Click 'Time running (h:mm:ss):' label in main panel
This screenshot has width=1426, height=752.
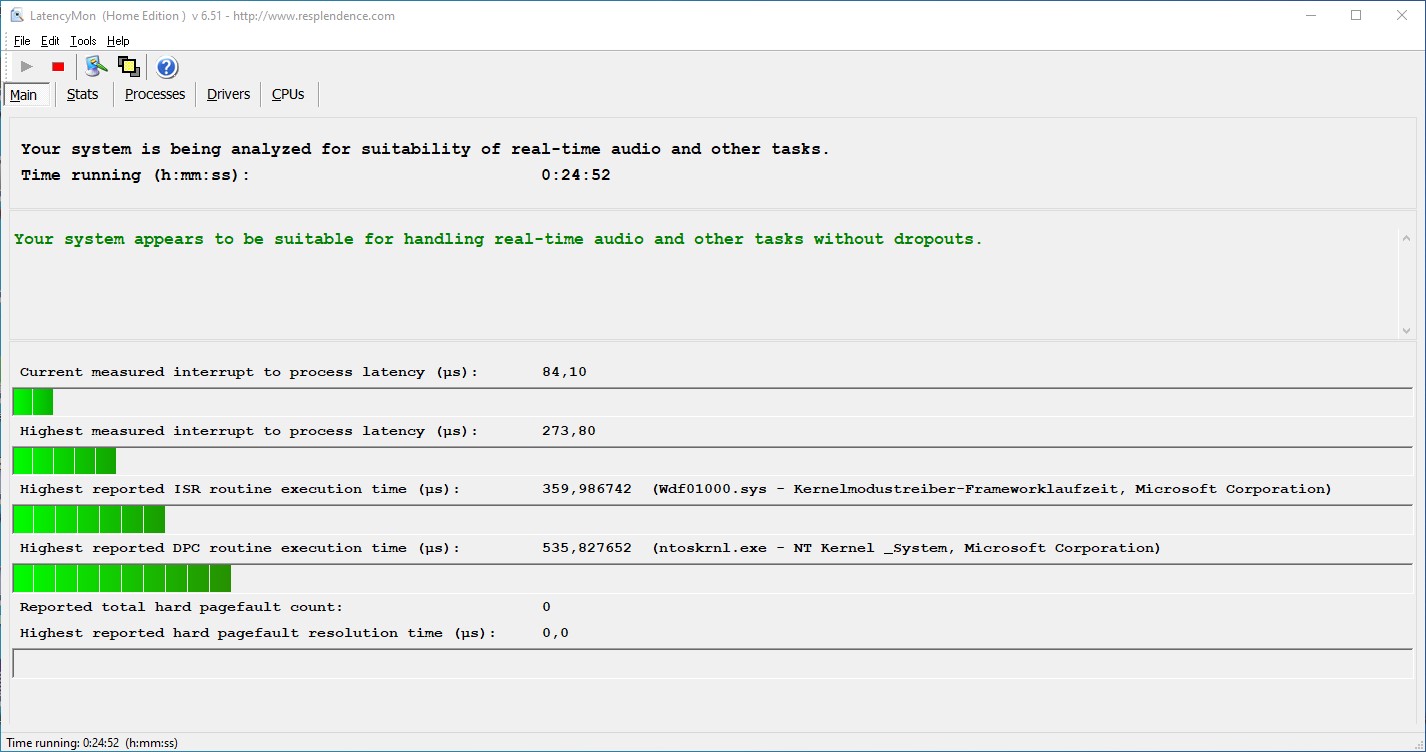coord(135,175)
